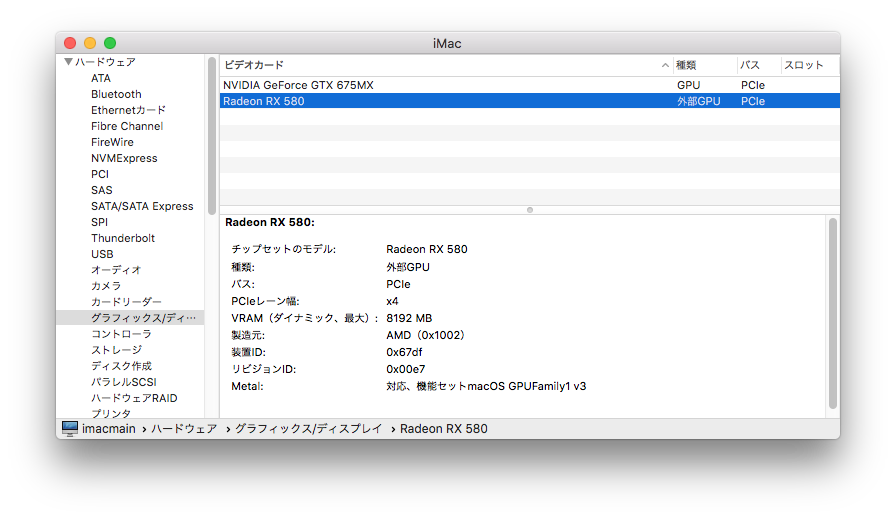896x519 pixels.
Task: Select the Radeon RX 580 table row
Action: coord(530,101)
